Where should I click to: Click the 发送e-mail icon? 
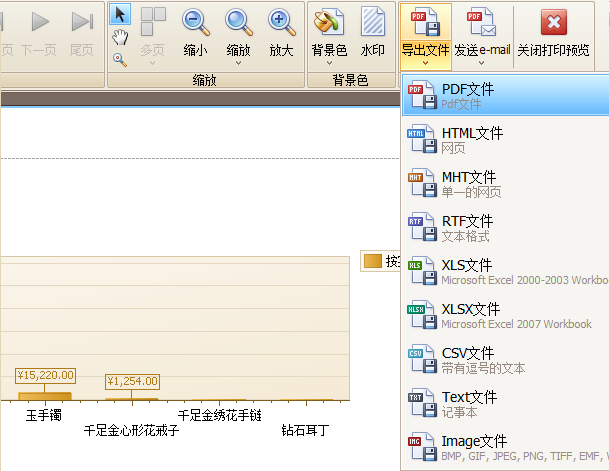tap(482, 23)
